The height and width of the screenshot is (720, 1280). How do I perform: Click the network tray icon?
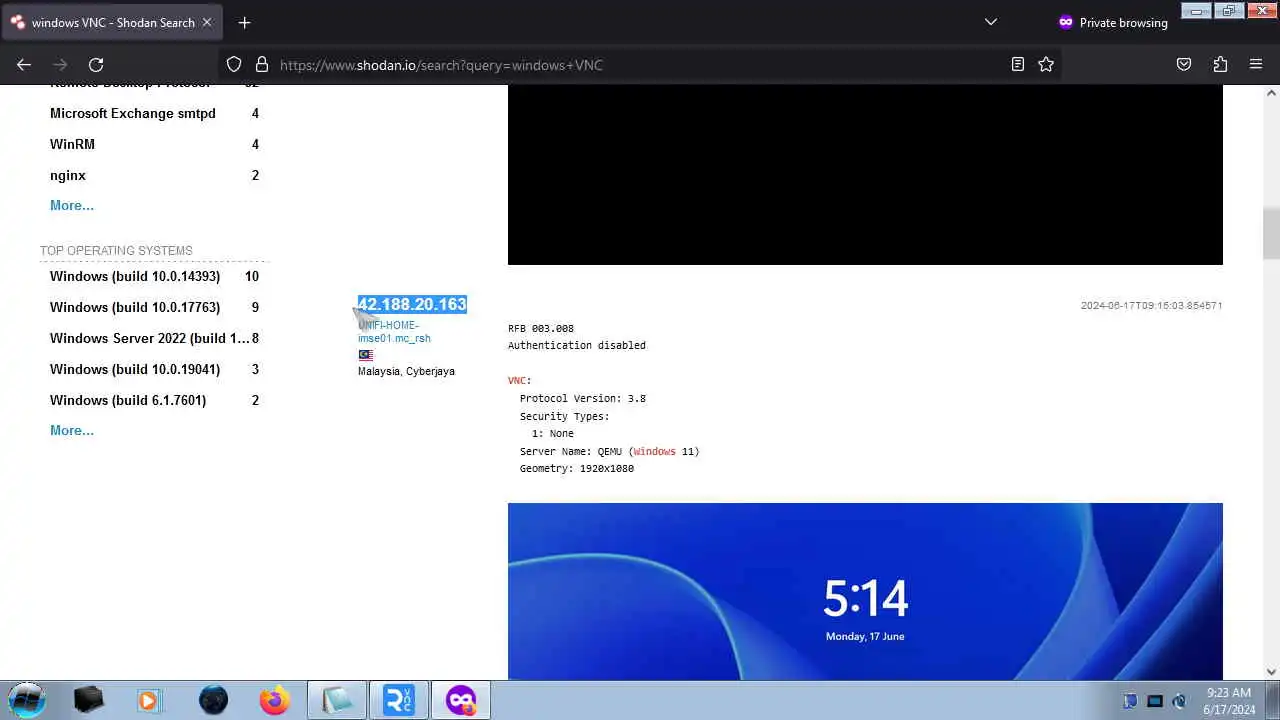(x=1155, y=701)
